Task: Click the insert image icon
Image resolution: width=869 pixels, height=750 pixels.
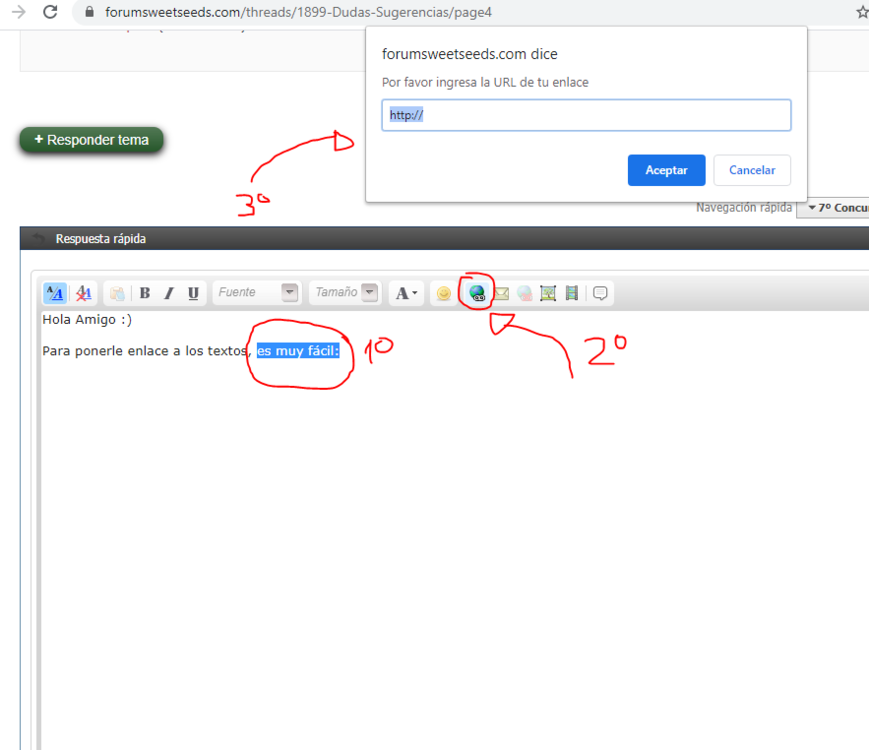Action: point(548,293)
